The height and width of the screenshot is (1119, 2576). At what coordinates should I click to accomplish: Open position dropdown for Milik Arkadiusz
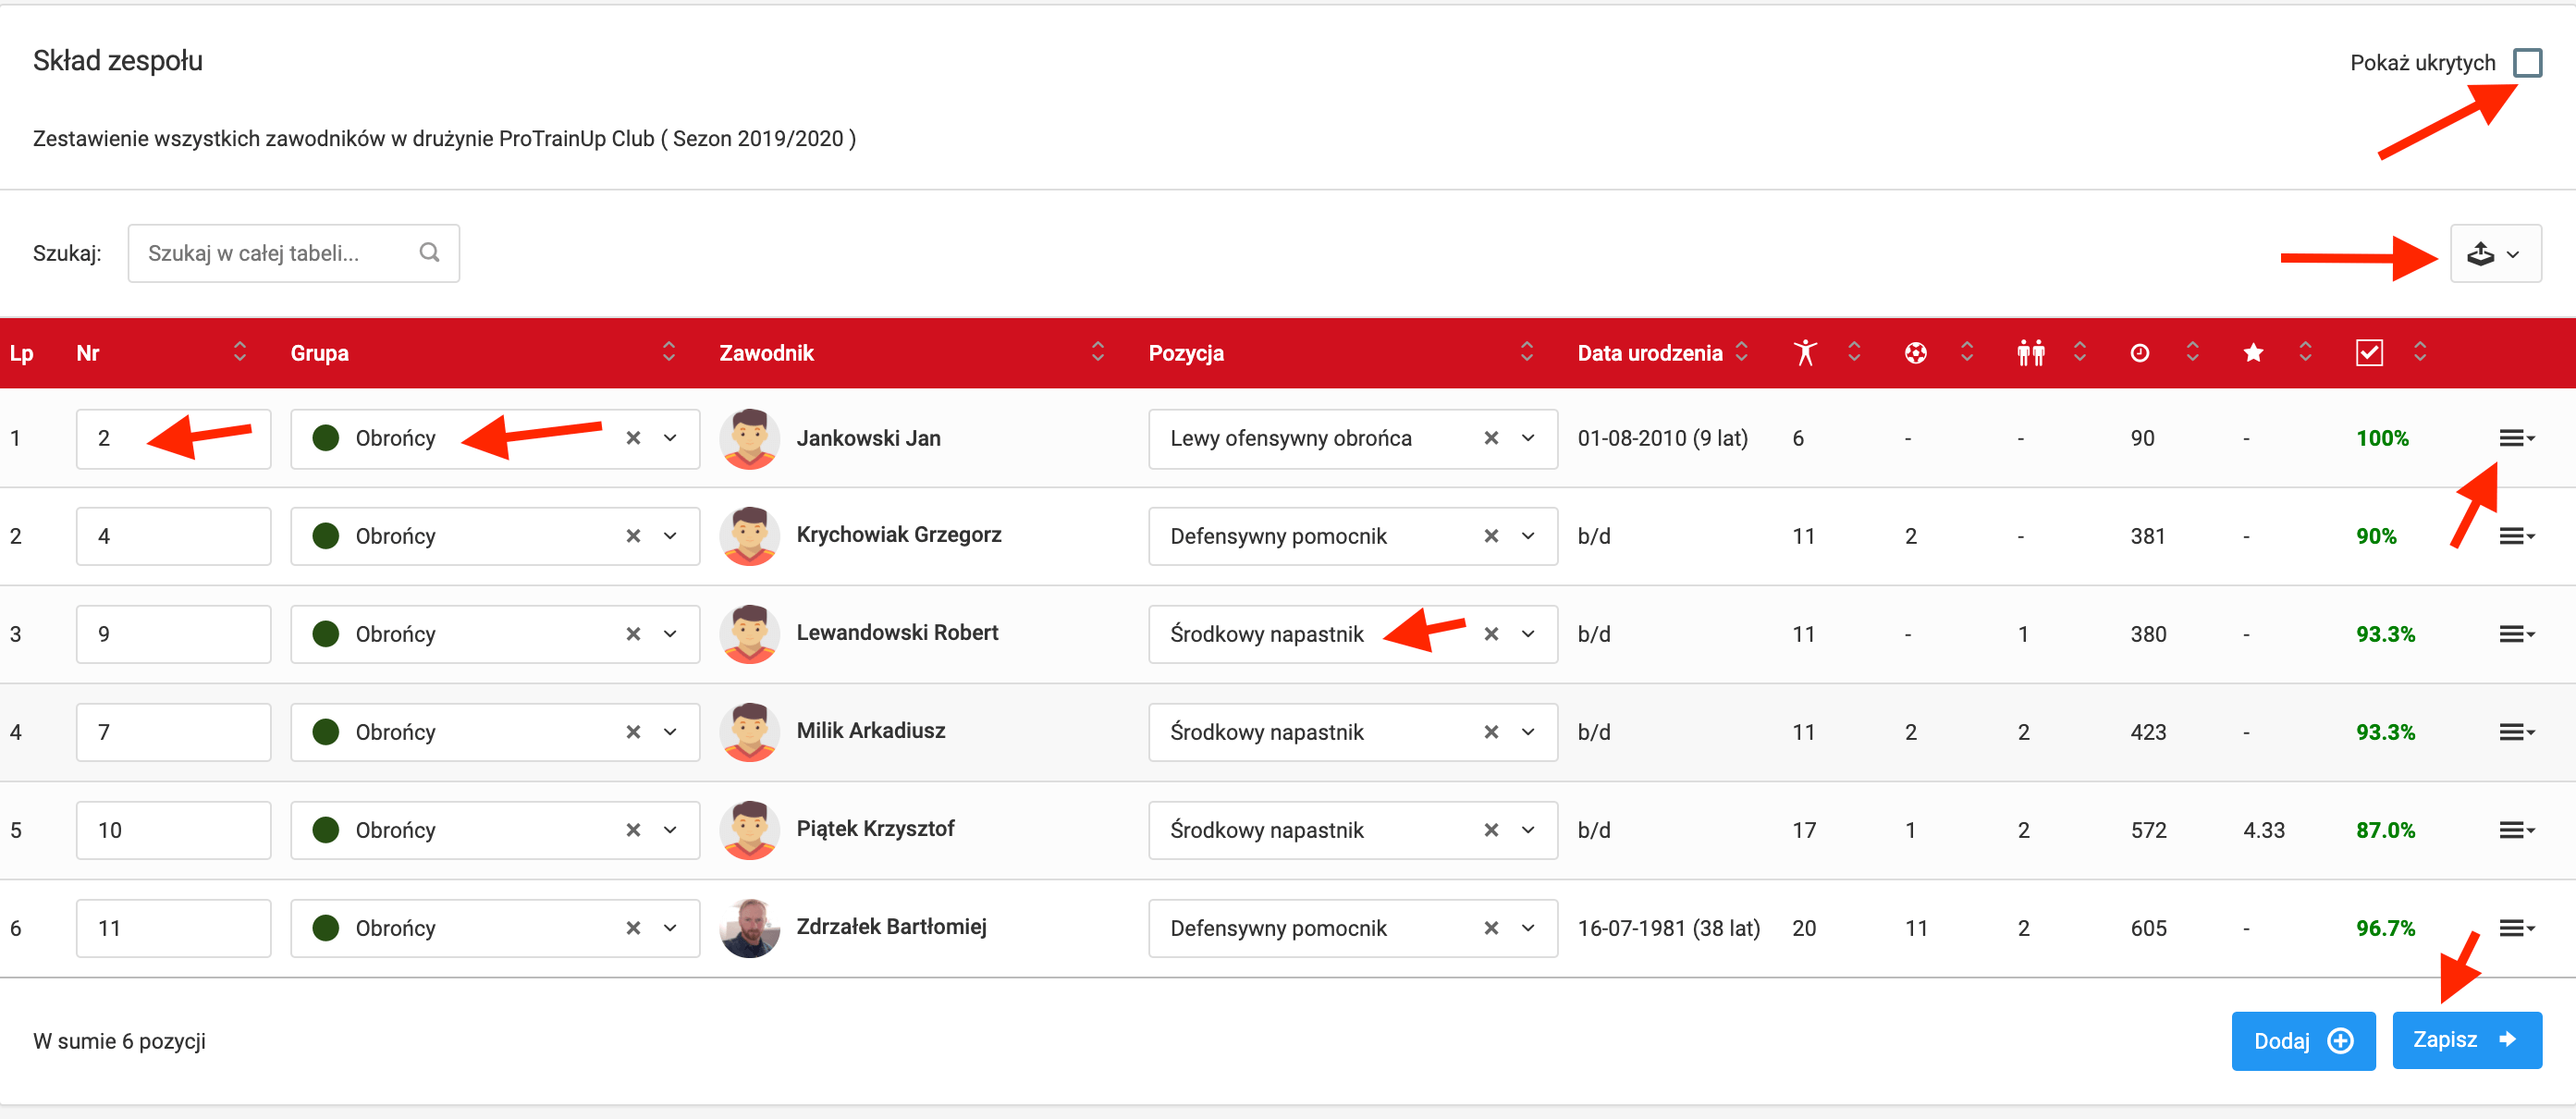tap(1527, 732)
